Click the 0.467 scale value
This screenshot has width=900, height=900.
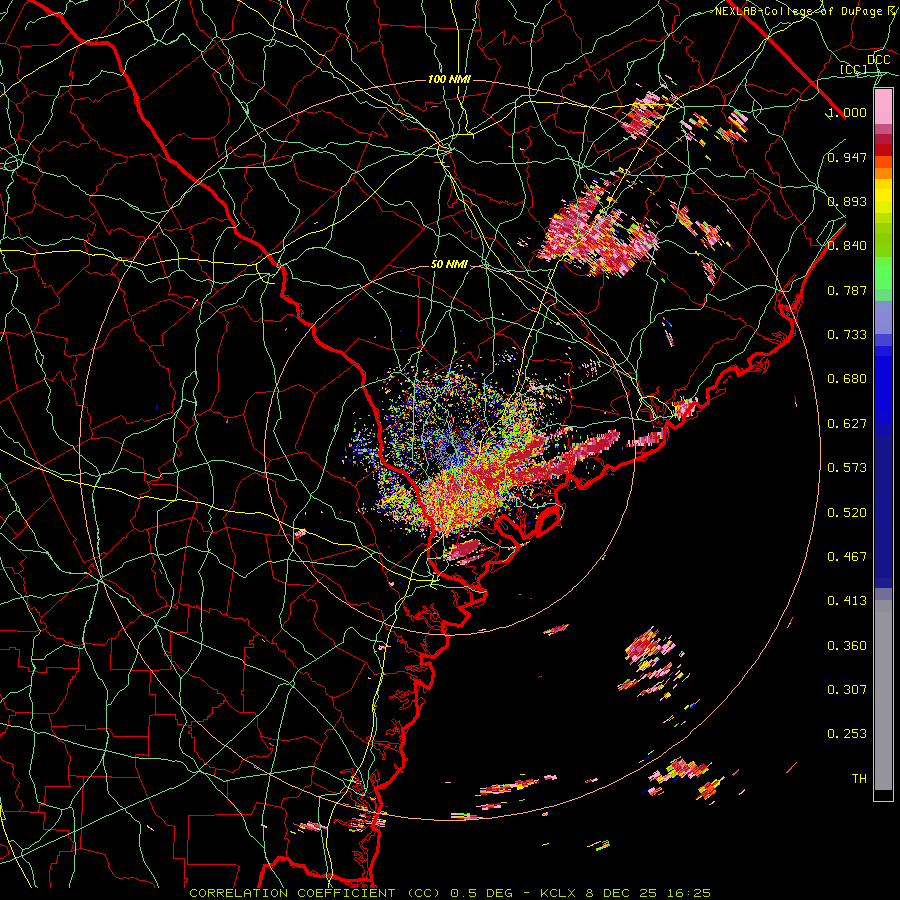[x=847, y=557]
